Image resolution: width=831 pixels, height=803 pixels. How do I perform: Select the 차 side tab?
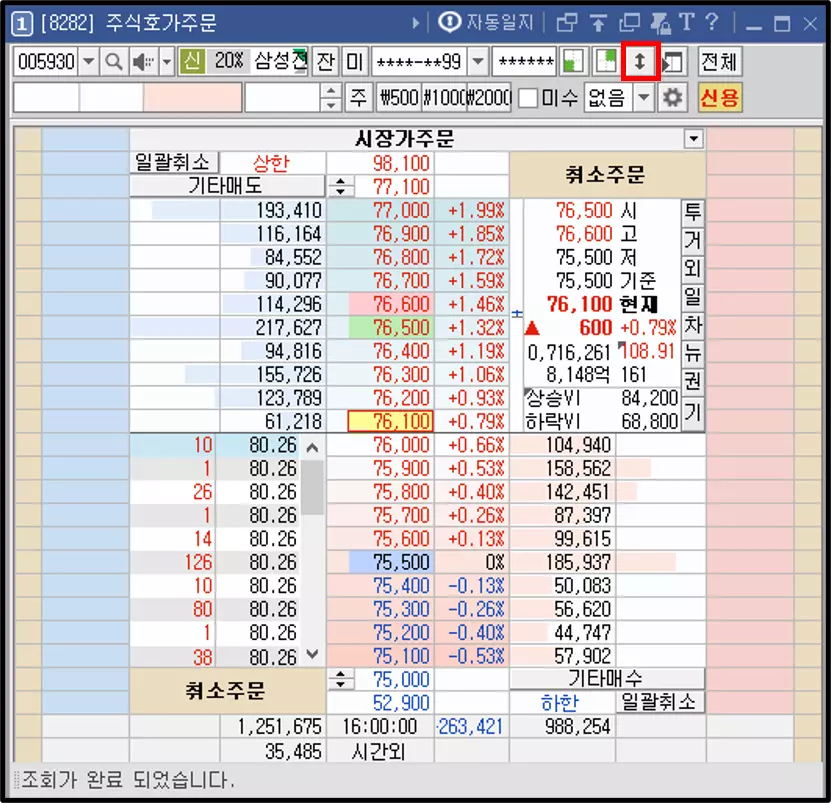[693, 324]
